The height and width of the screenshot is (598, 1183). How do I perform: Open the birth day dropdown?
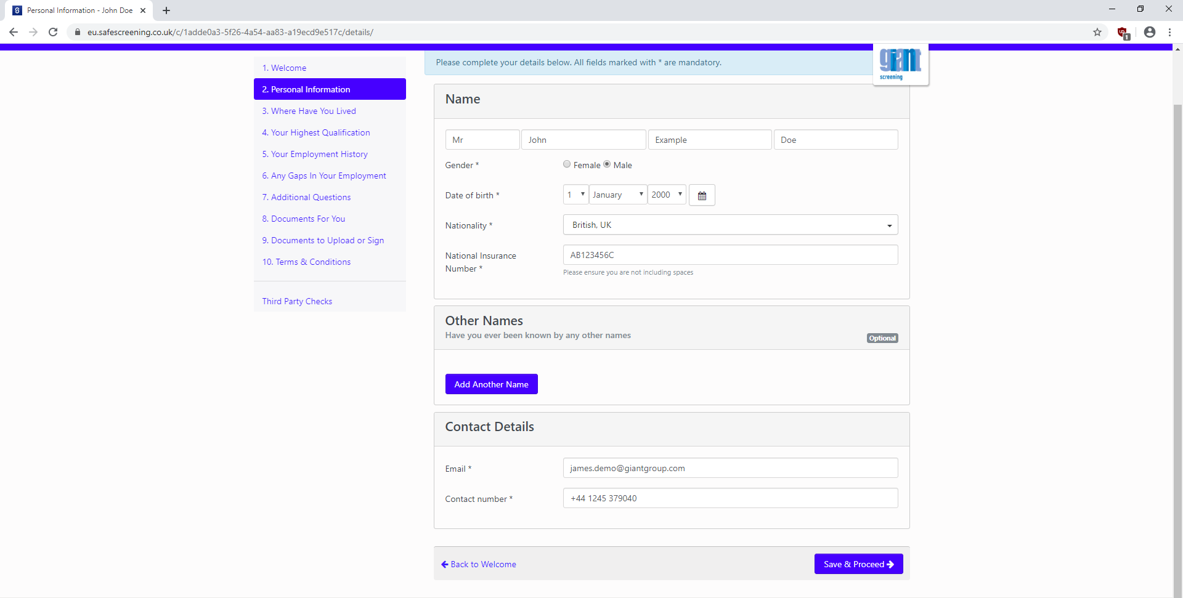[x=575, y=195]
